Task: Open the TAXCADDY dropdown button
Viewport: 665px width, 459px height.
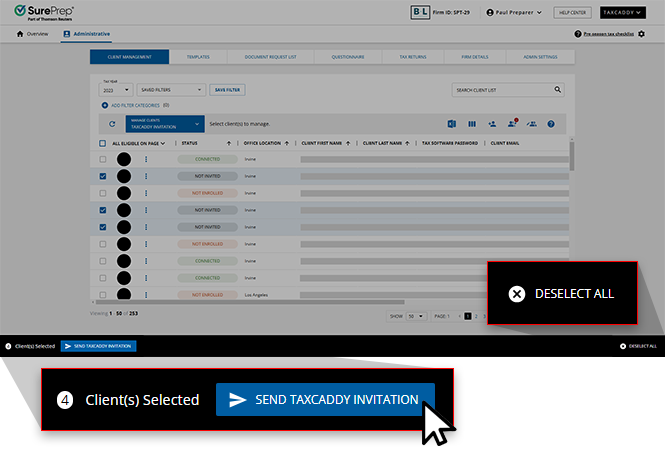Action: (x=623, y=13)
